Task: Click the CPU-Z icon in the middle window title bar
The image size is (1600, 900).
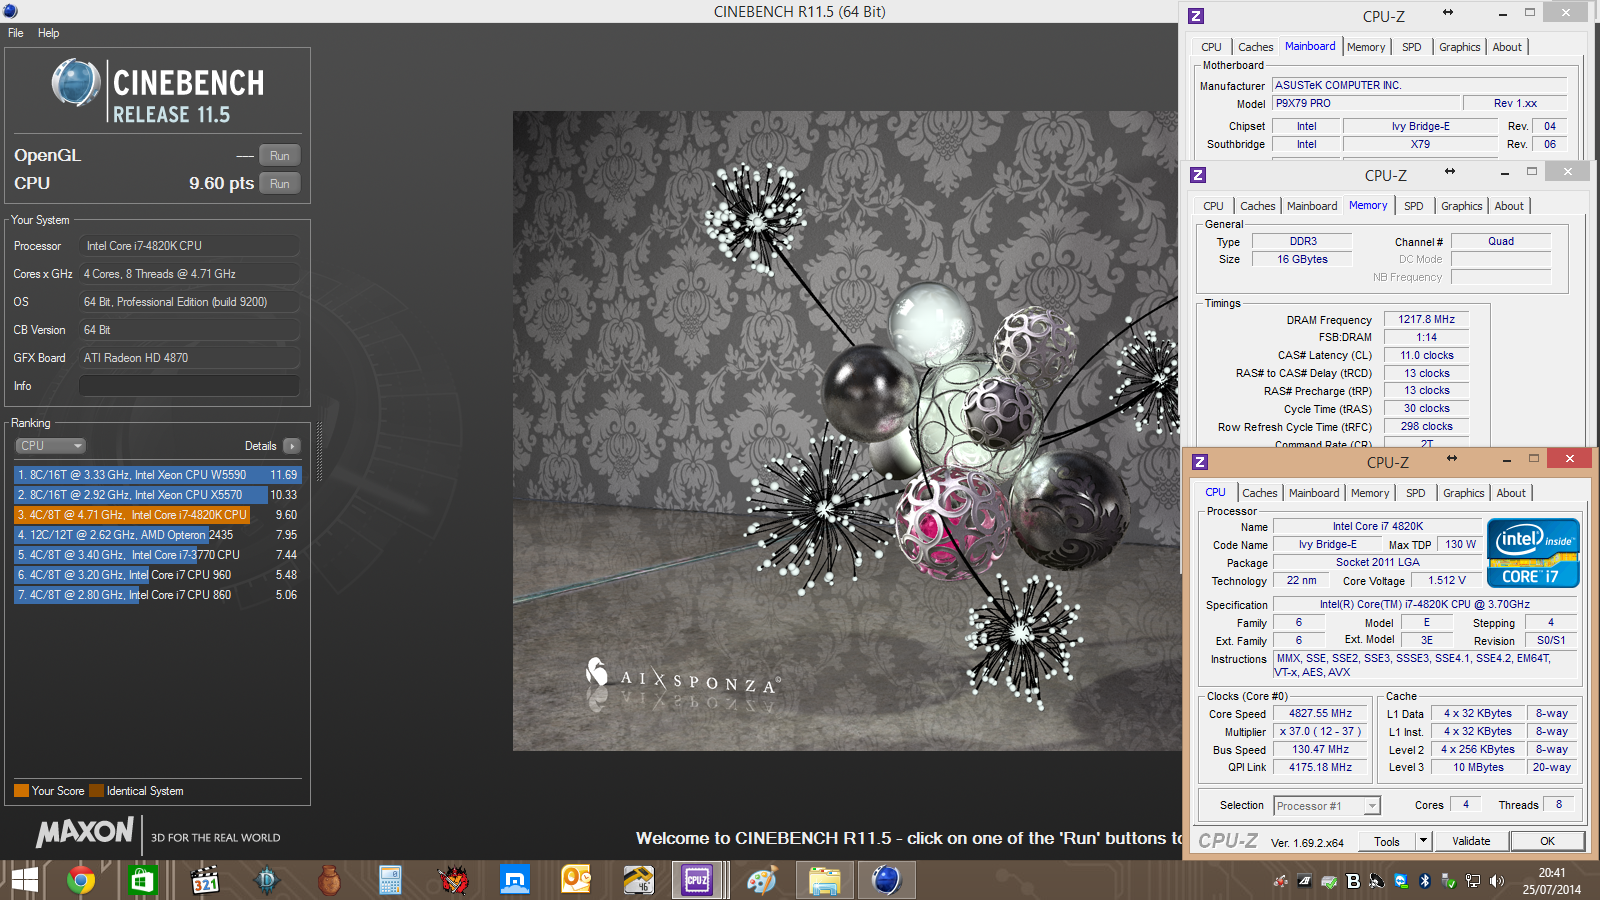Action: pos(1198,175)
